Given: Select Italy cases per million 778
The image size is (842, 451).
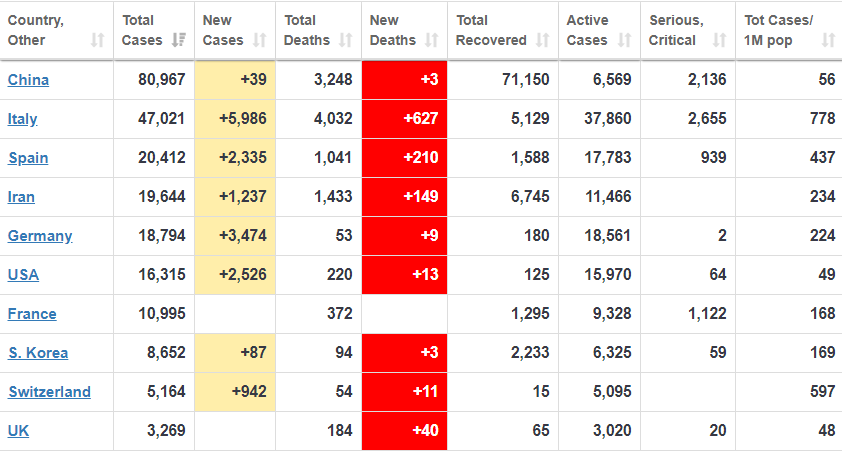Looking at the screenshot, I should (823, 119).
